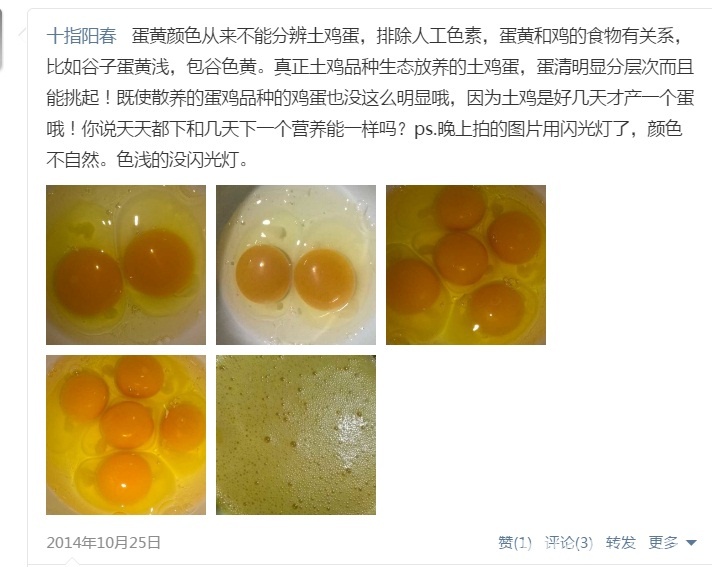The width and height of the screenshot is (712, 567).
Task: Click the 赞(1) like button
Action: [514, 542]
